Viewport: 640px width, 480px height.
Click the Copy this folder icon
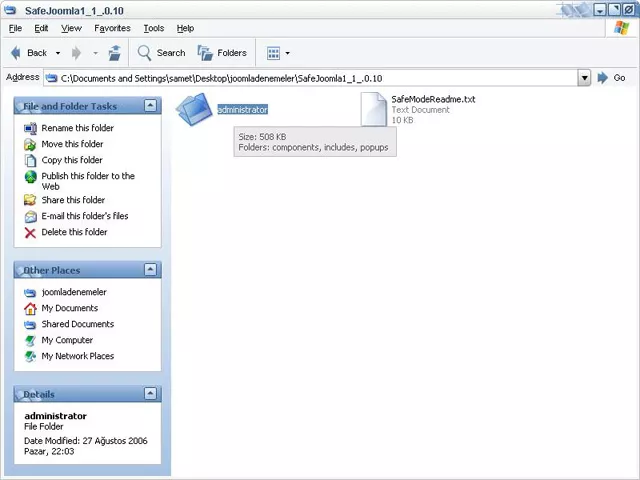point(30,160)
